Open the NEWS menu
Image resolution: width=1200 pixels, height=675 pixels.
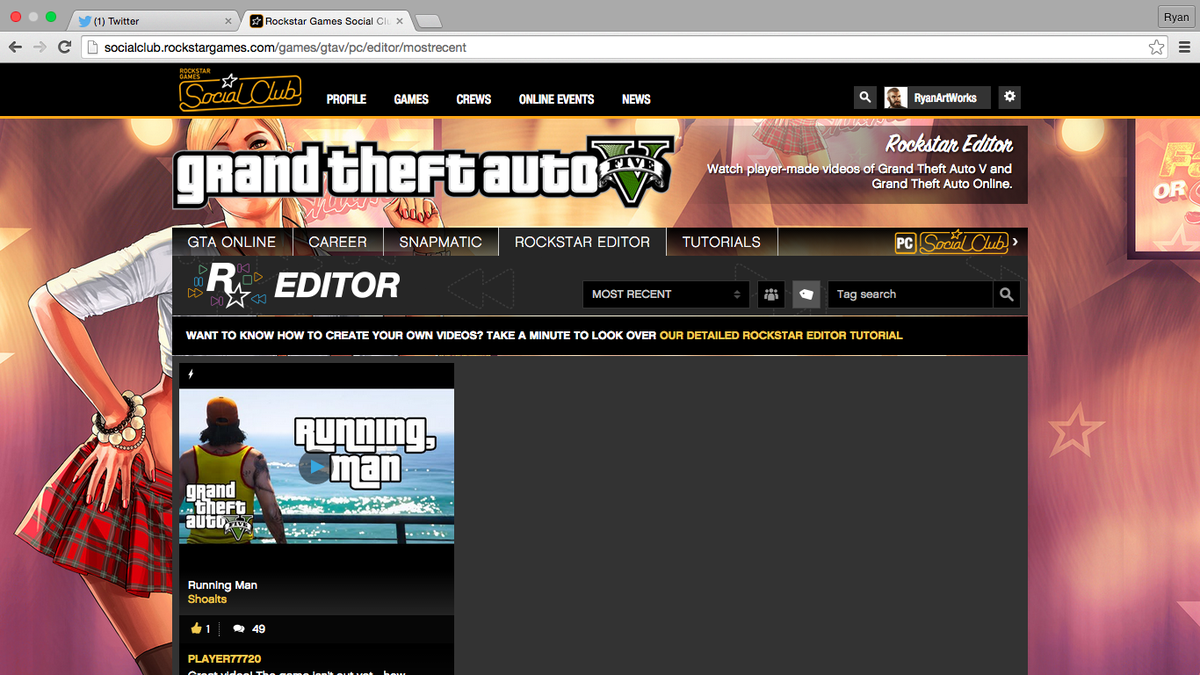pos(636,99)
